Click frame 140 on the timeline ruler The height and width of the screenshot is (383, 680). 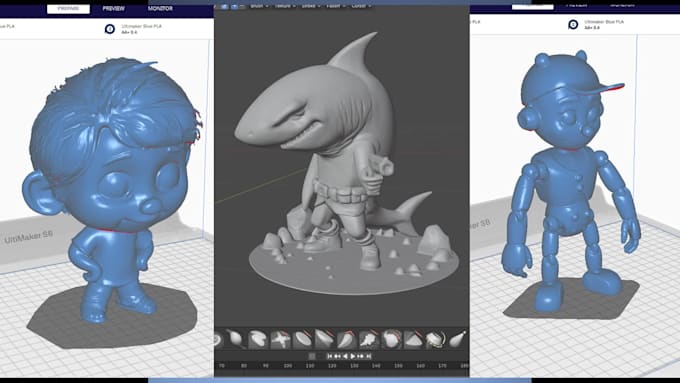(x=376, y=366)
